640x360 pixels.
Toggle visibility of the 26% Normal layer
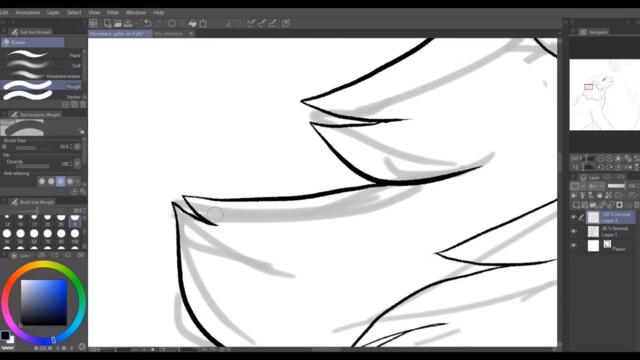click(574, 231)
